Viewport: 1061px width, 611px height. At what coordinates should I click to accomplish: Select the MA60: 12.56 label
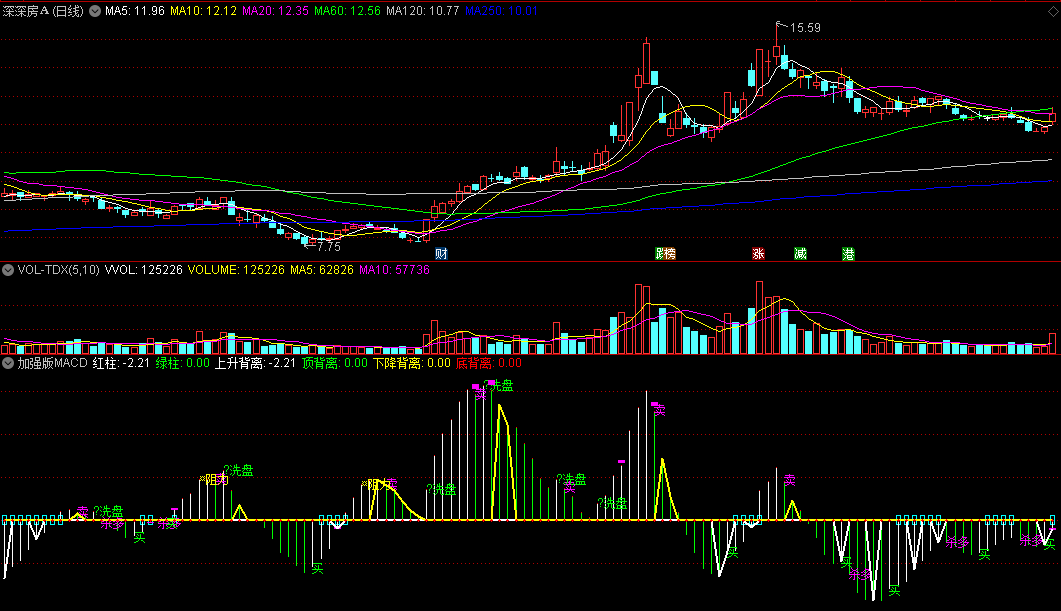347,11
